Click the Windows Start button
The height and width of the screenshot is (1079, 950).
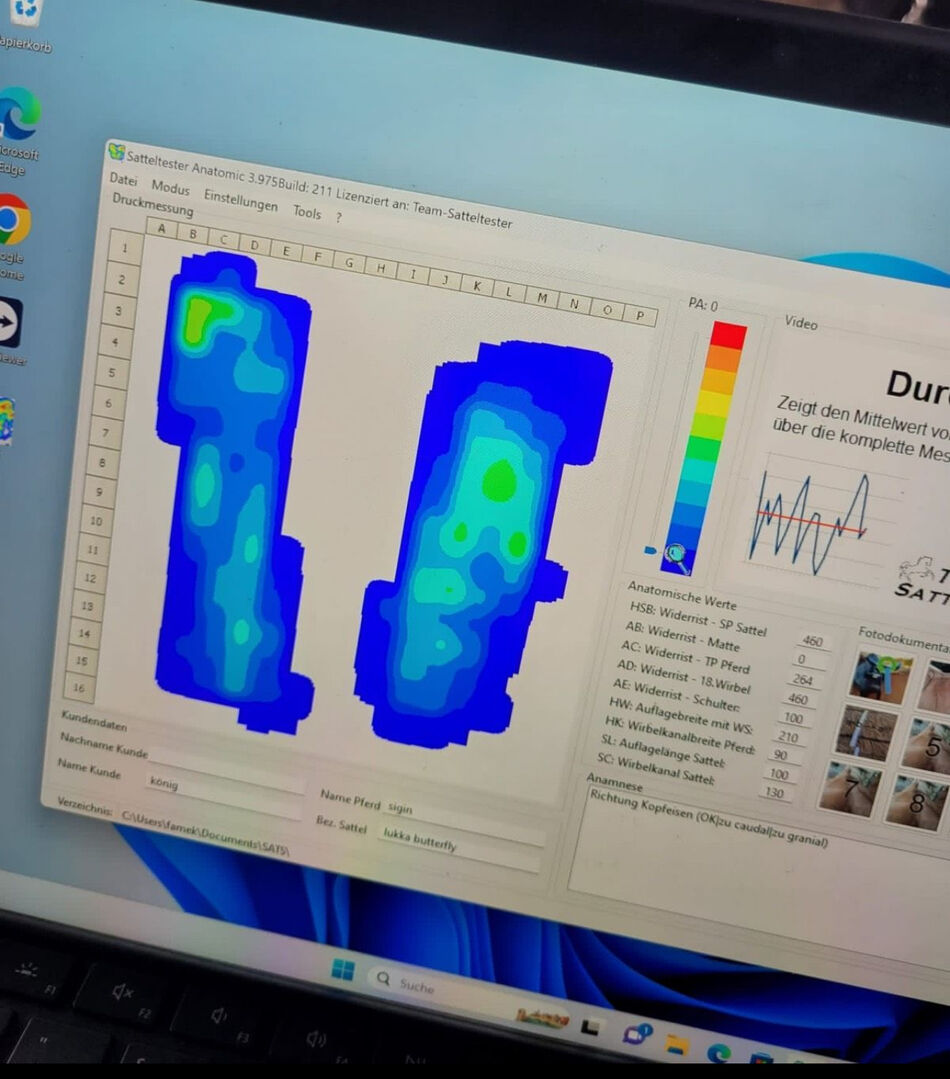point(343,970)
